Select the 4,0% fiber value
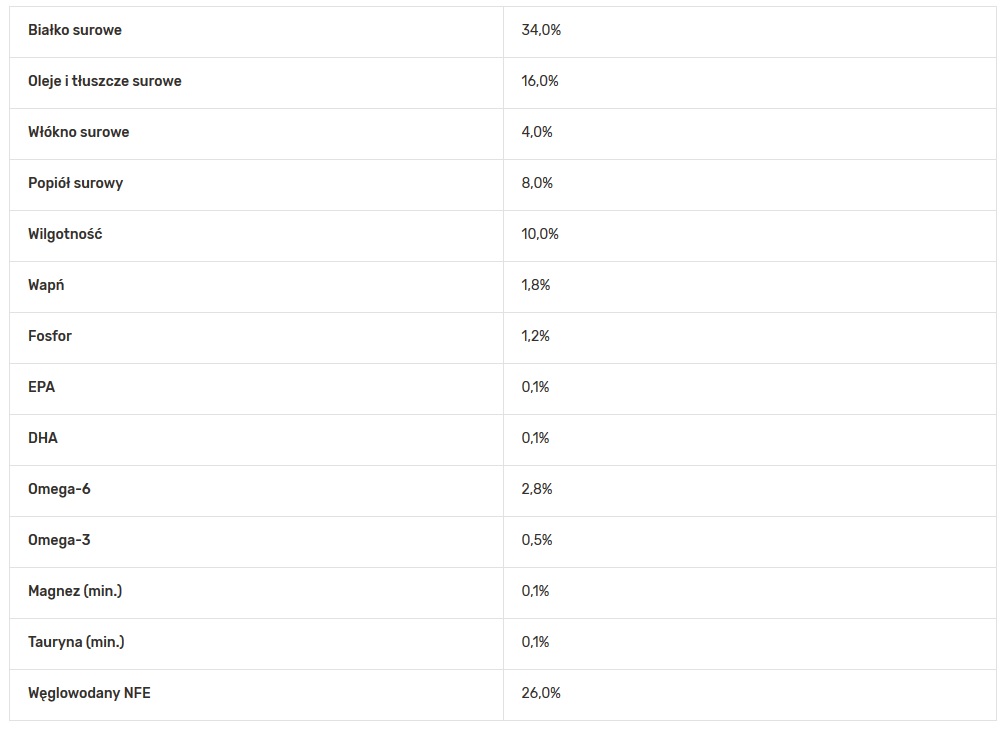Viewport: 1007px width, 729px height. (x=537, y=132)
